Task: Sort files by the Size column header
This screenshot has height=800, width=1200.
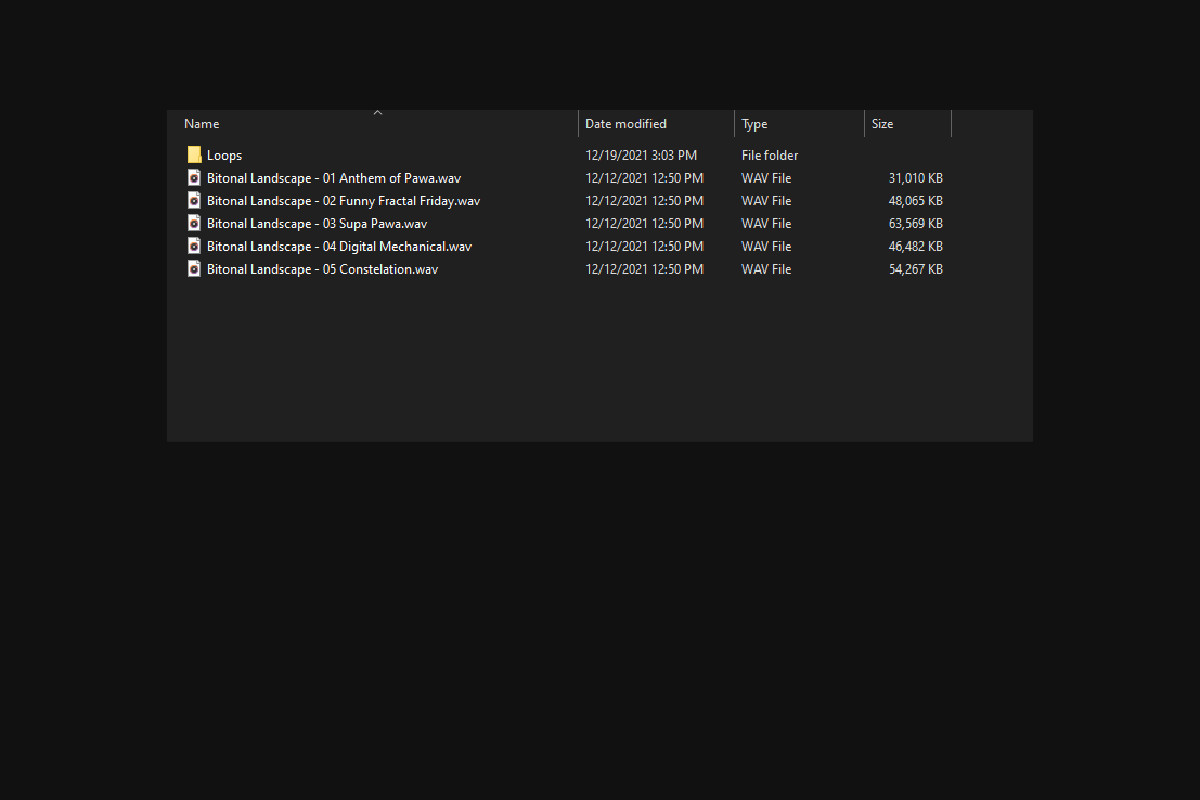Action: tap(883, 124)
